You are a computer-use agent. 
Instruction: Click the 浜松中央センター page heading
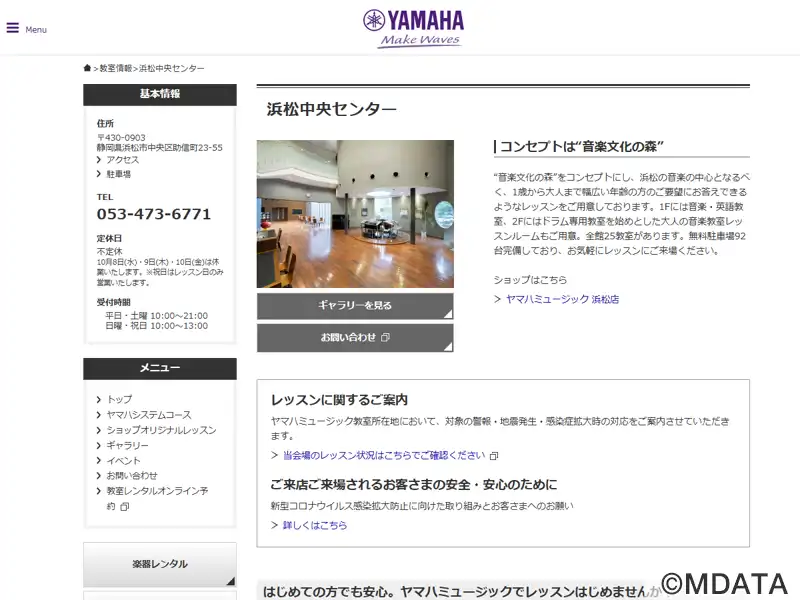click(332, 109)
